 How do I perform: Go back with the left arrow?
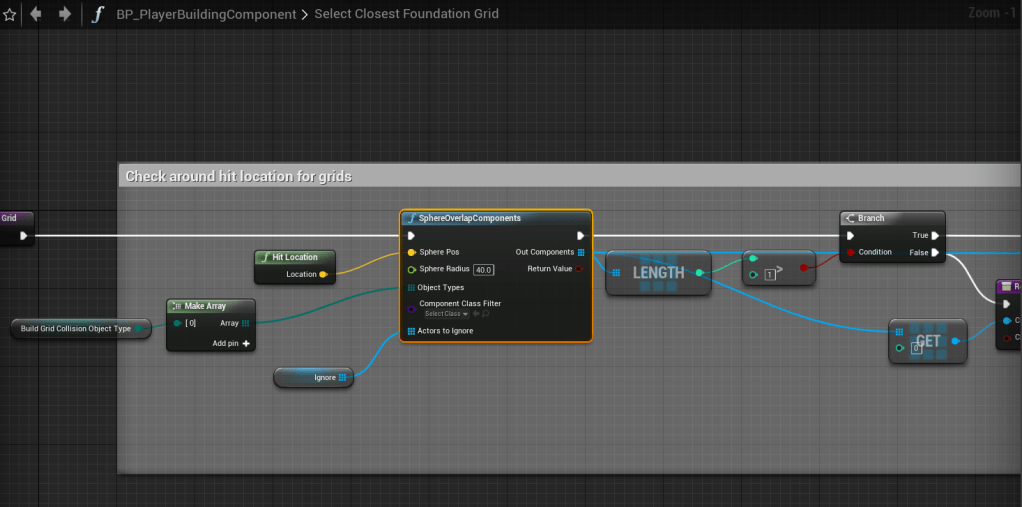tap(37, 14)
